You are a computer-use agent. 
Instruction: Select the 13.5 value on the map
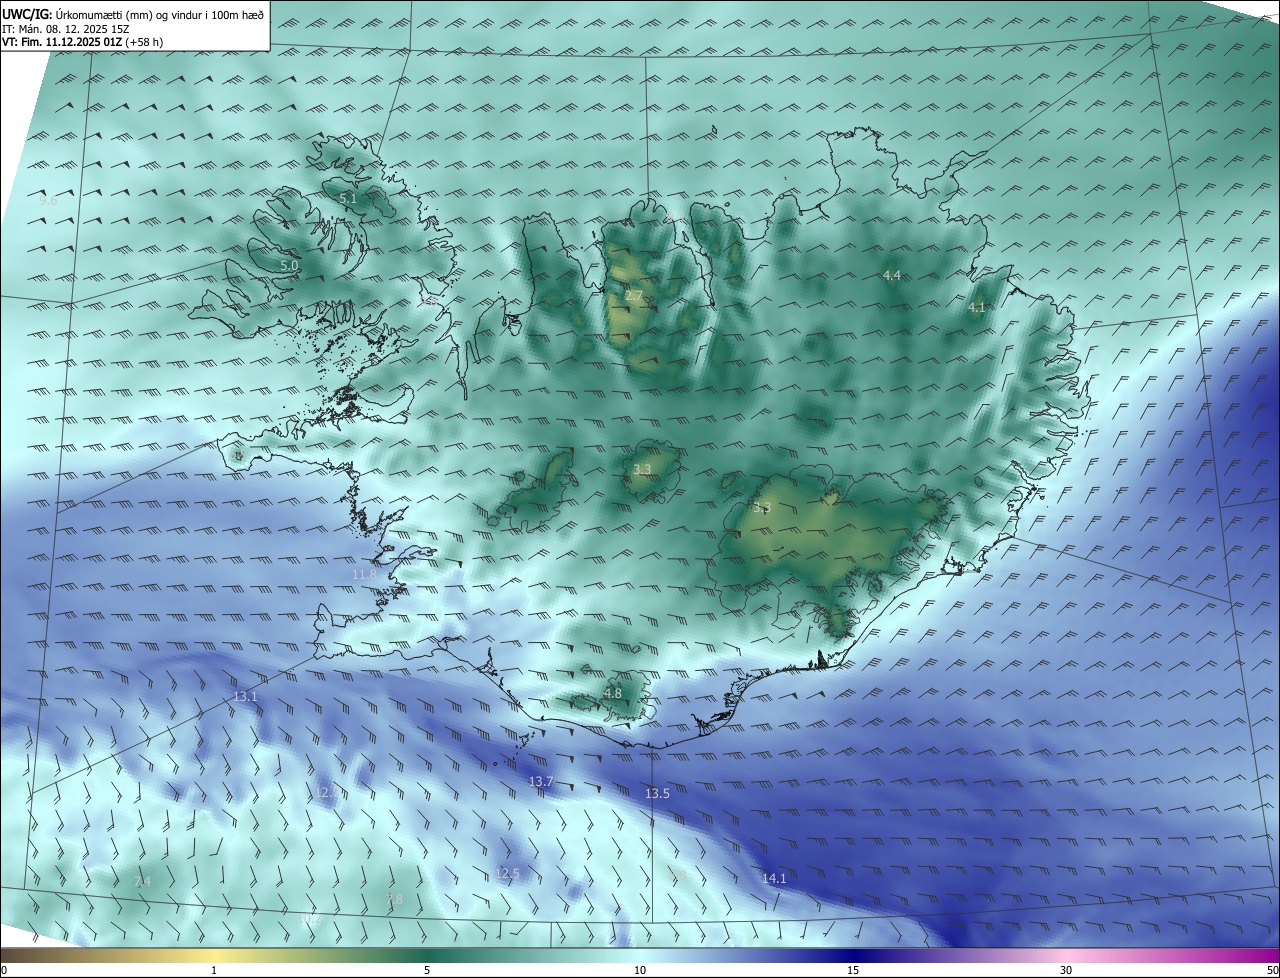coord(657,793)
